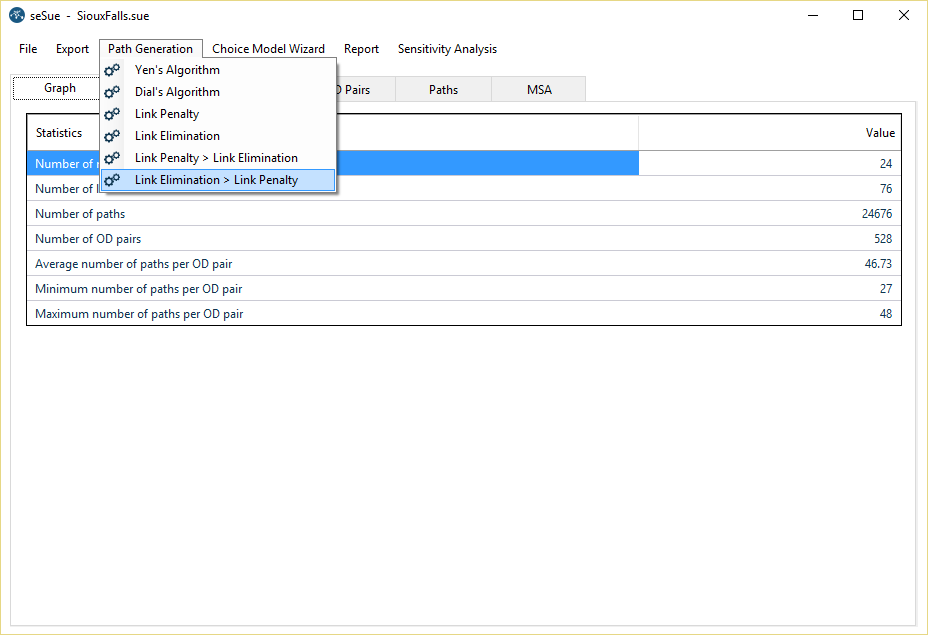Click the Value column header
The image size is (928, 635).
[x=768, y=133]
